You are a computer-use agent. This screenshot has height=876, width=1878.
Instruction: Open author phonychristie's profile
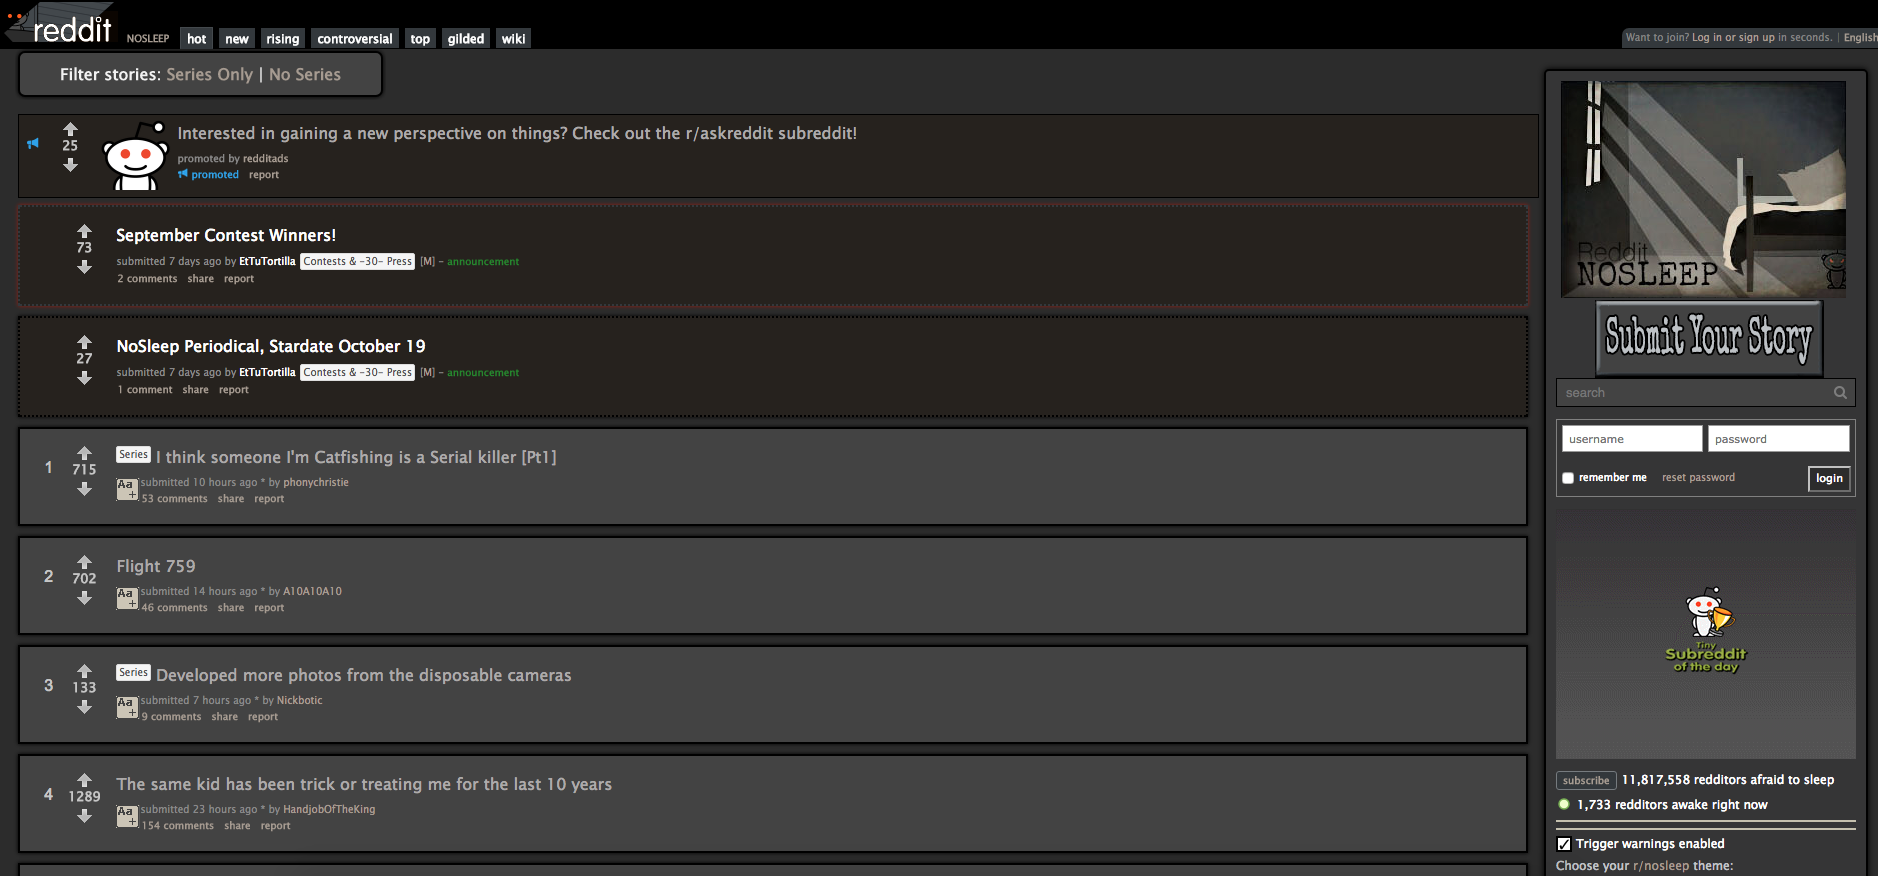316,482
